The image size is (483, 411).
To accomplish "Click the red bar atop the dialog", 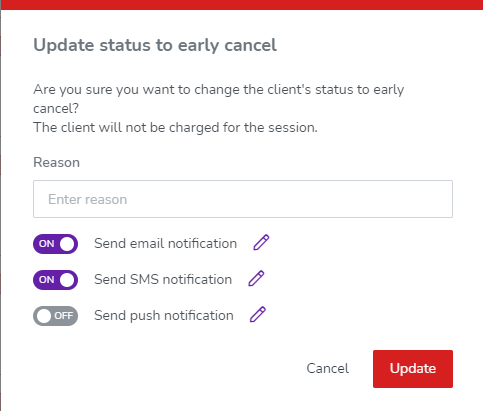I will 242,5.
